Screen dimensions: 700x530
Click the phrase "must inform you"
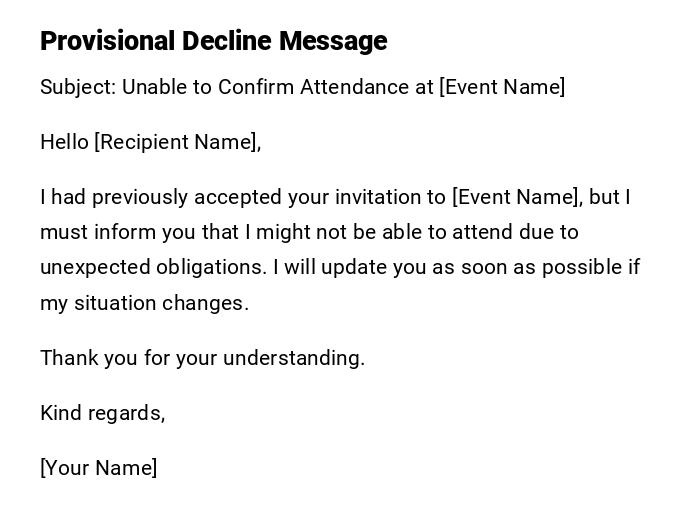(105, 232)
